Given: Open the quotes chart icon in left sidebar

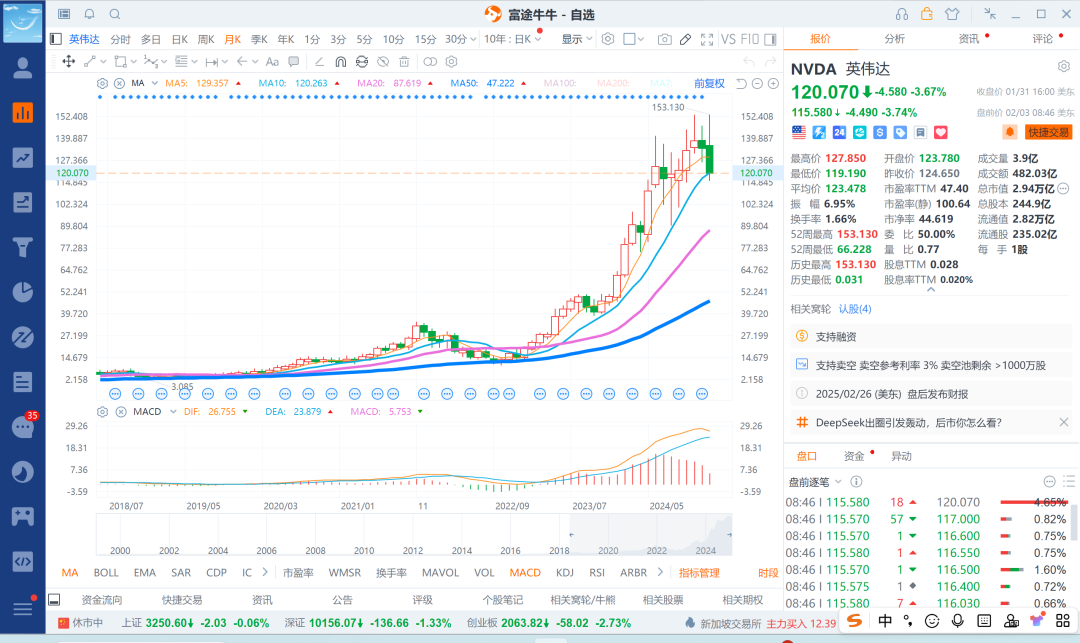Looking at the screenshot, I should (23, 112).
